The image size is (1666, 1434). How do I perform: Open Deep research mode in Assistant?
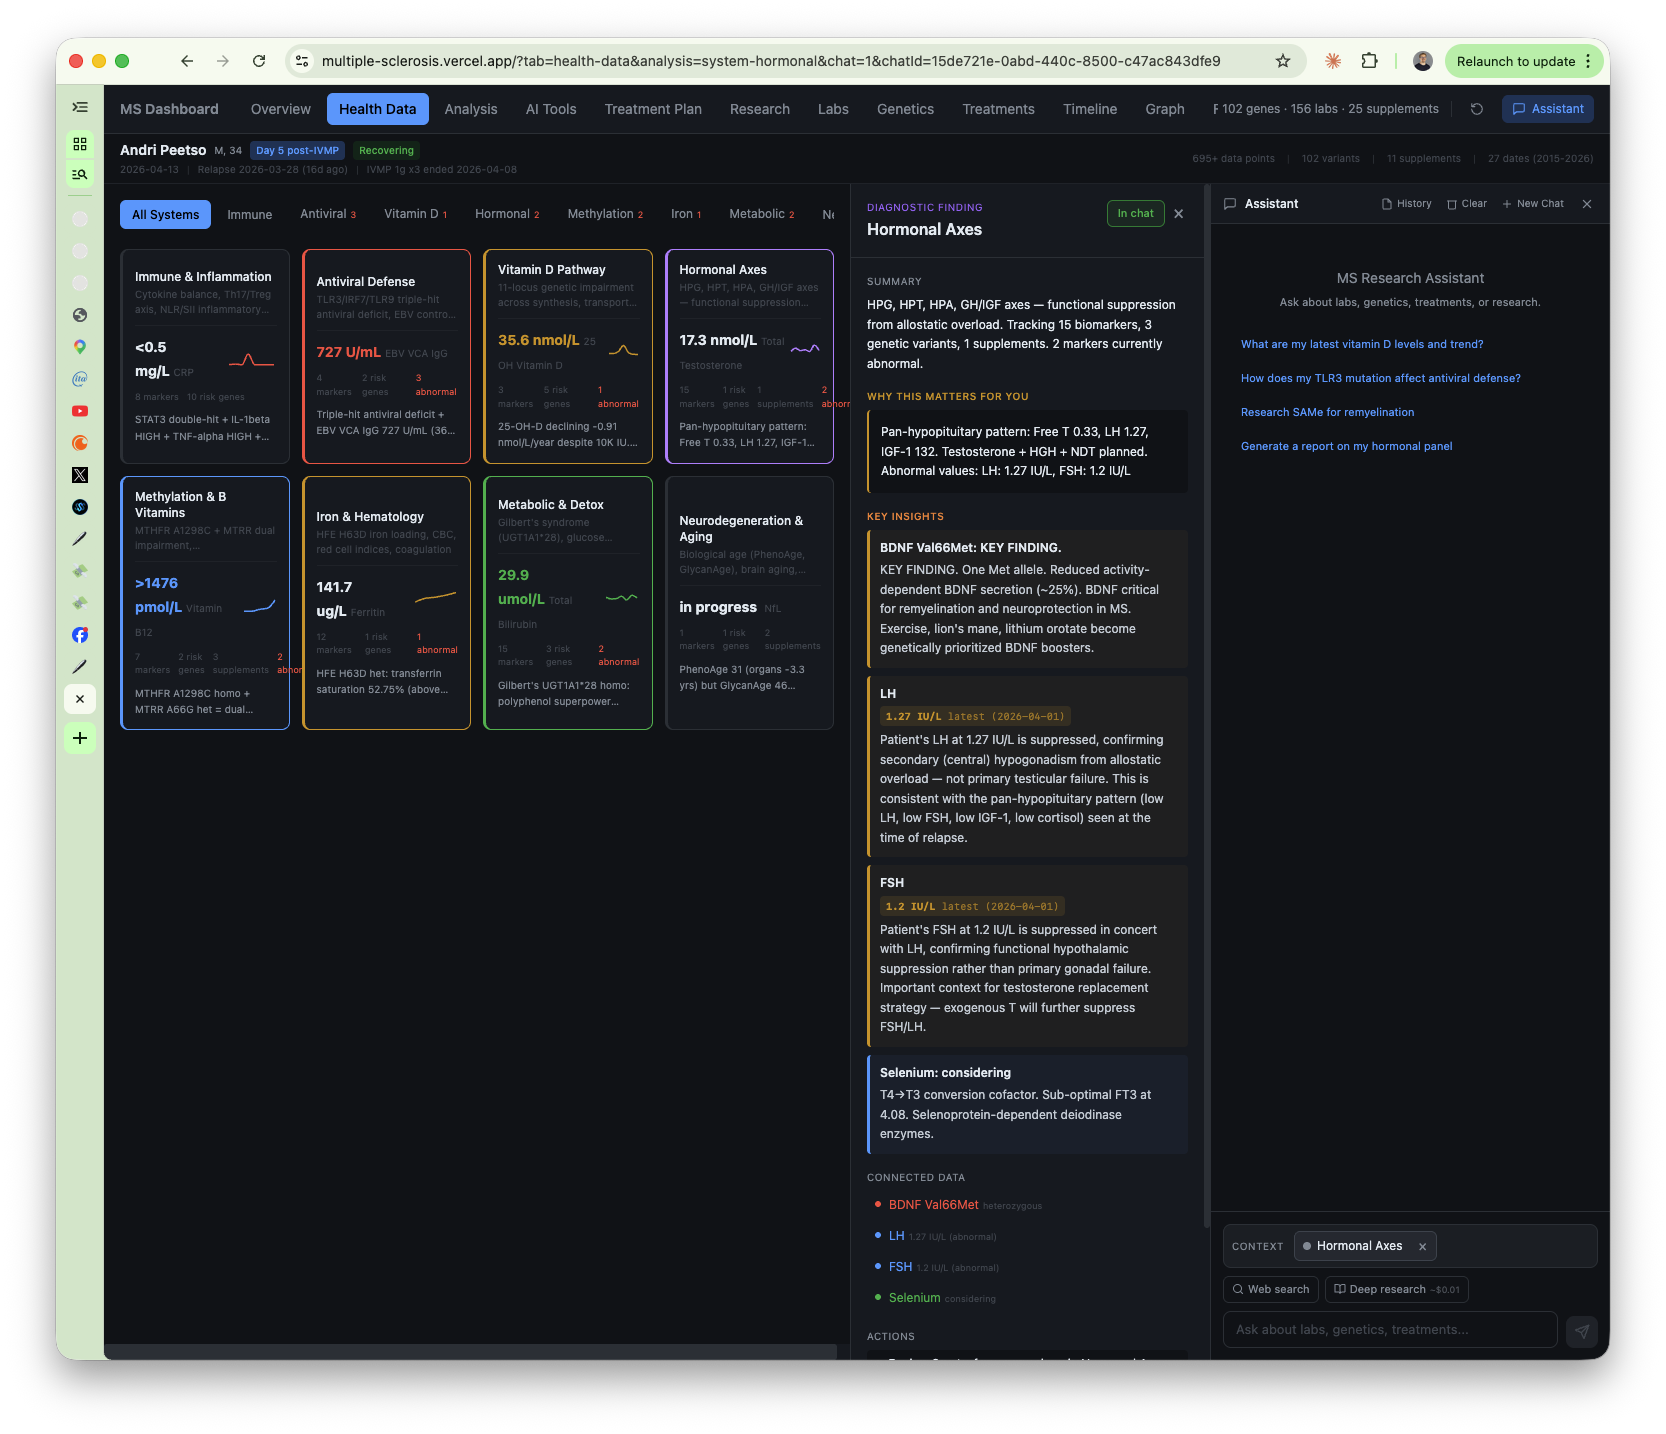pyautogui.click(x=1396, y=1289)
